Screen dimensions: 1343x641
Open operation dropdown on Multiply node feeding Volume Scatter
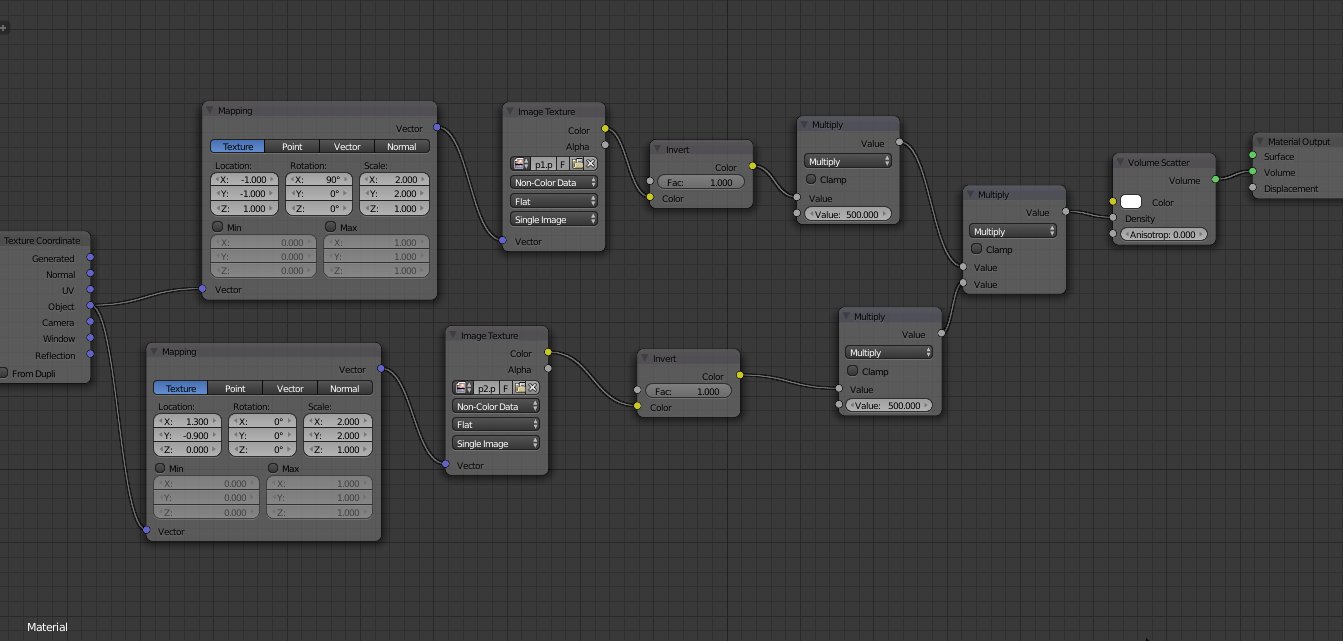pos(1013,231)
